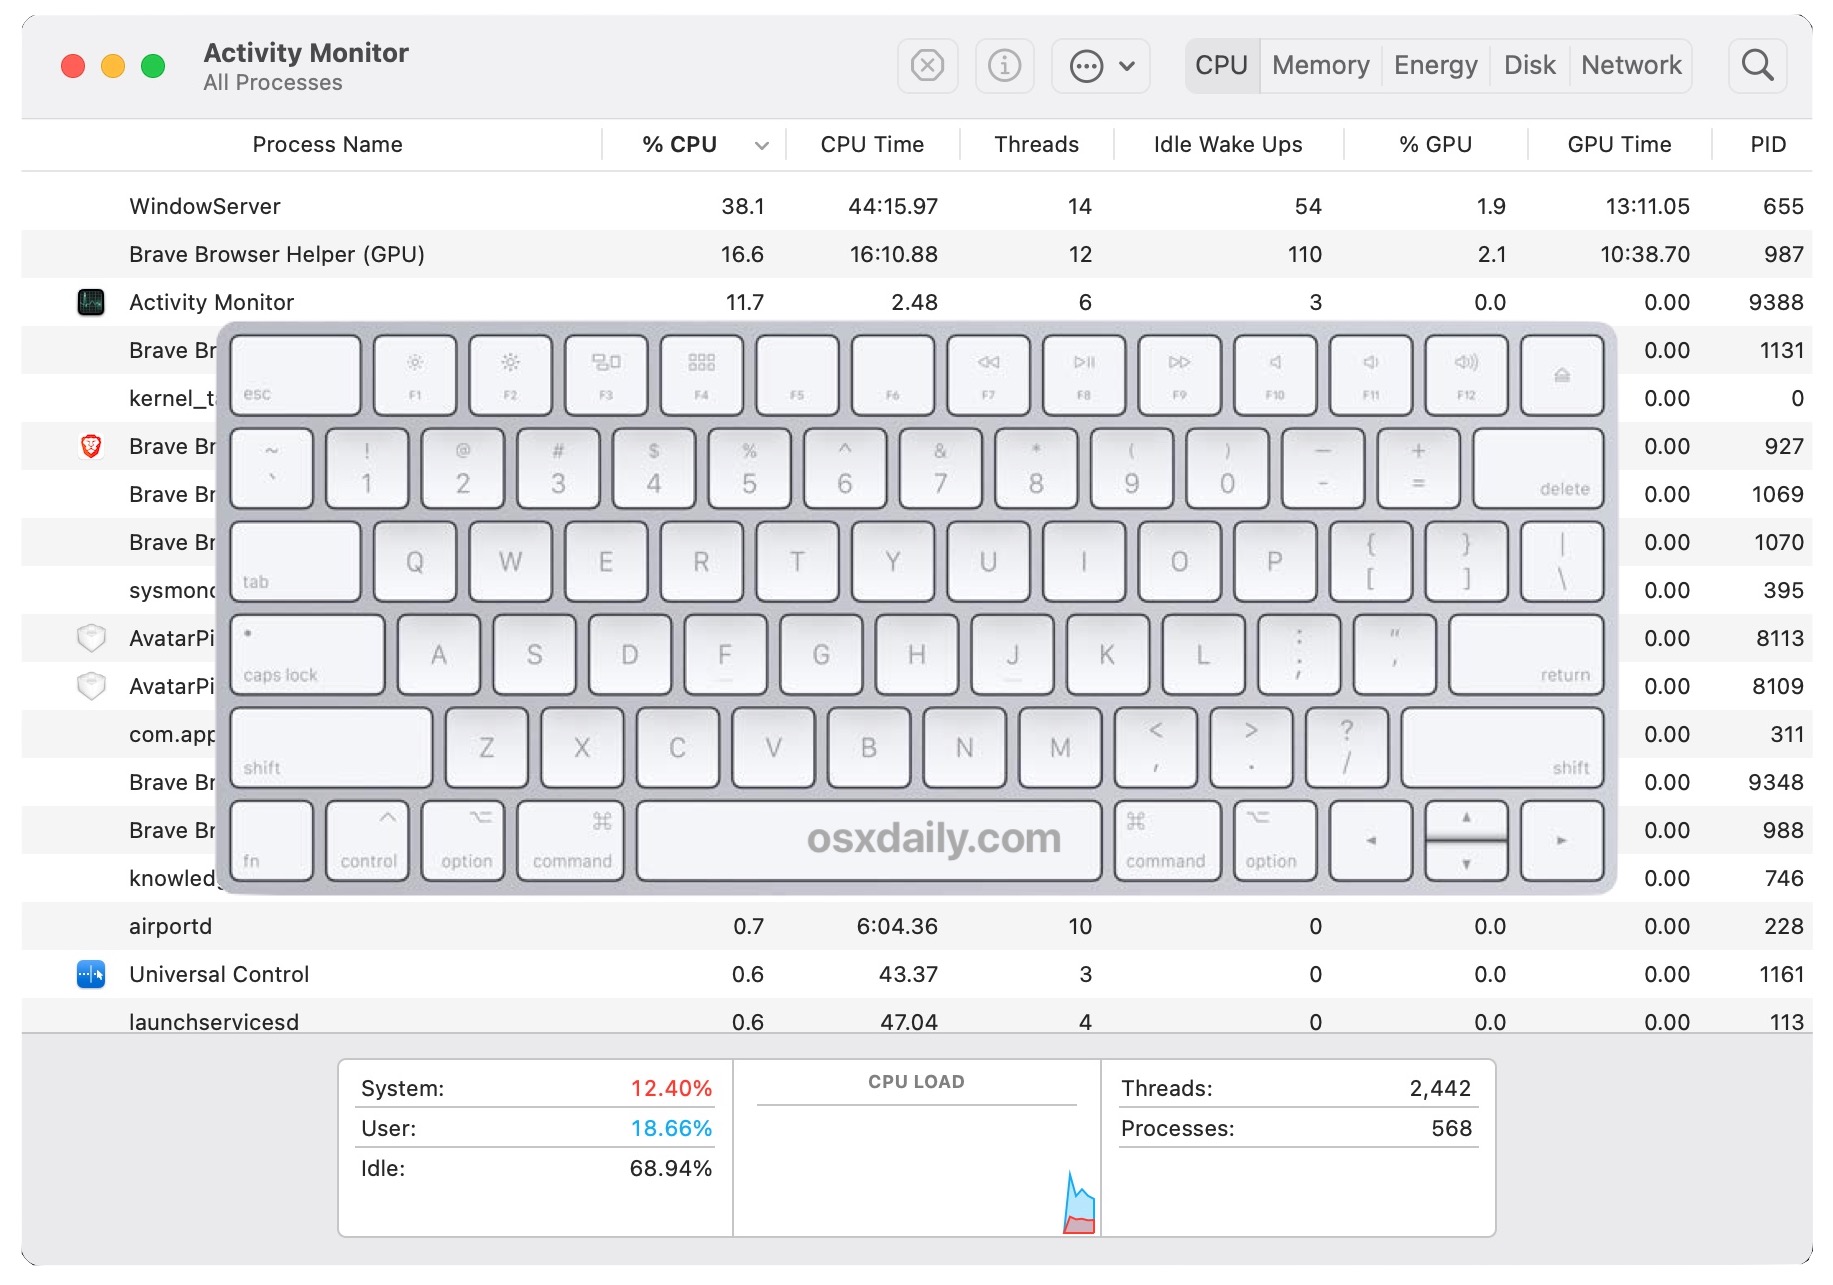Screen dimensions: 1833x1285
Task: Click the return key on keyboard overlay
Action: click(x=1526, y=654)
